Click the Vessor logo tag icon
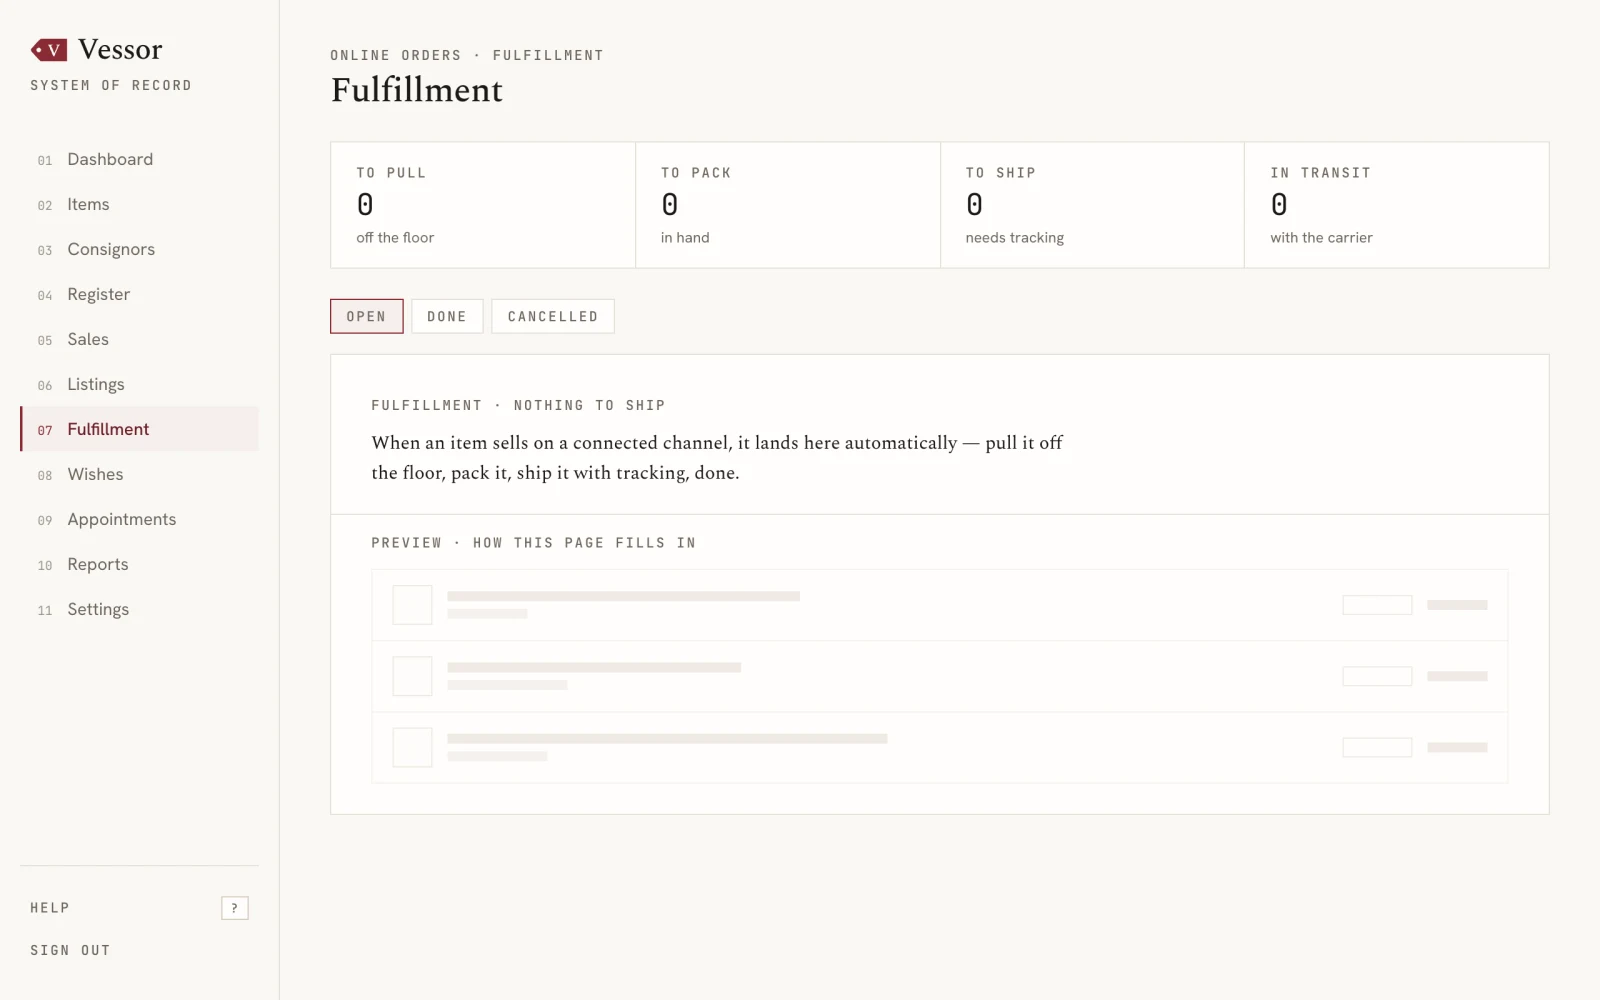1600x1000 pixels. [49, 49]
